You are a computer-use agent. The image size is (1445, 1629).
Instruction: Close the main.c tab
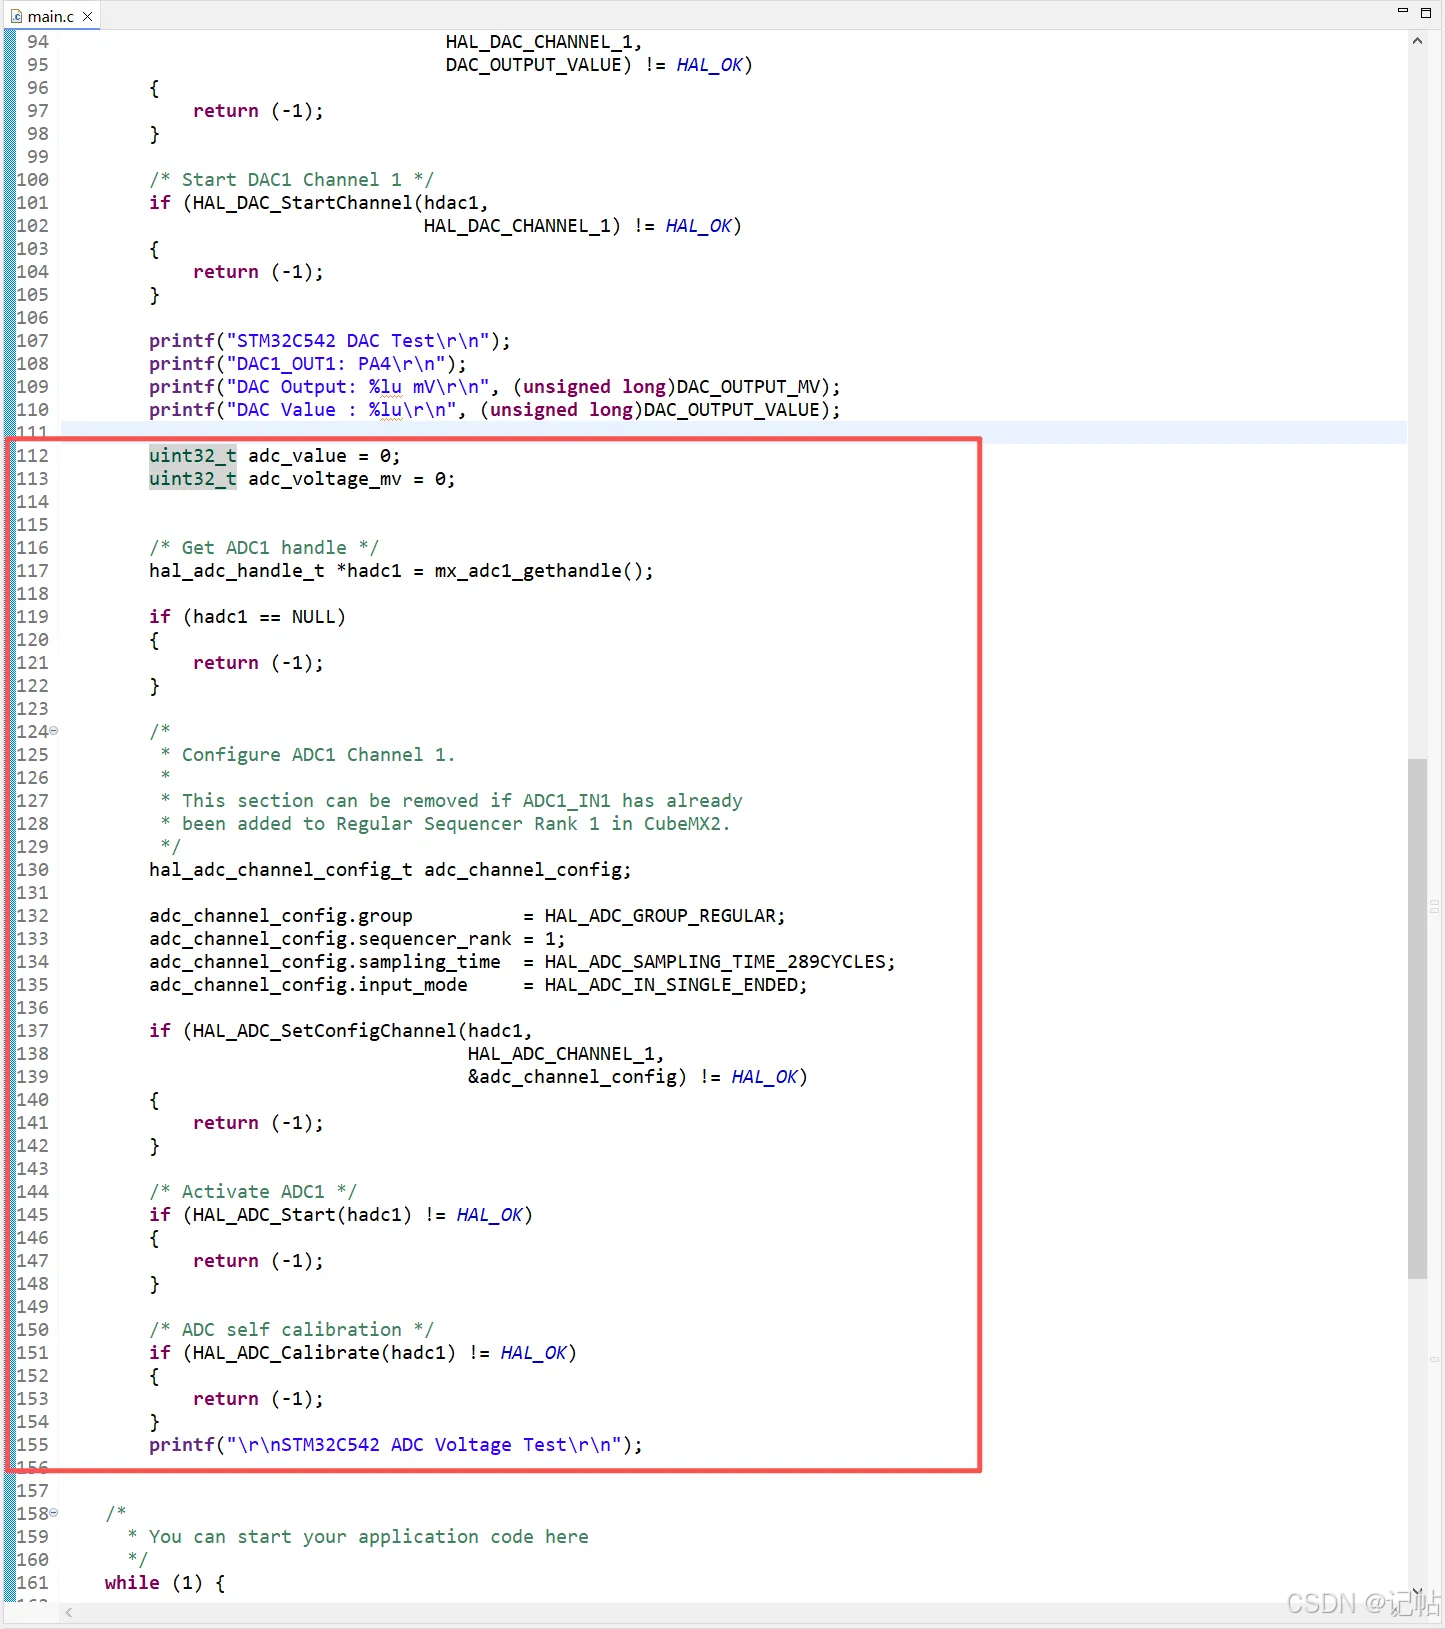88,16
